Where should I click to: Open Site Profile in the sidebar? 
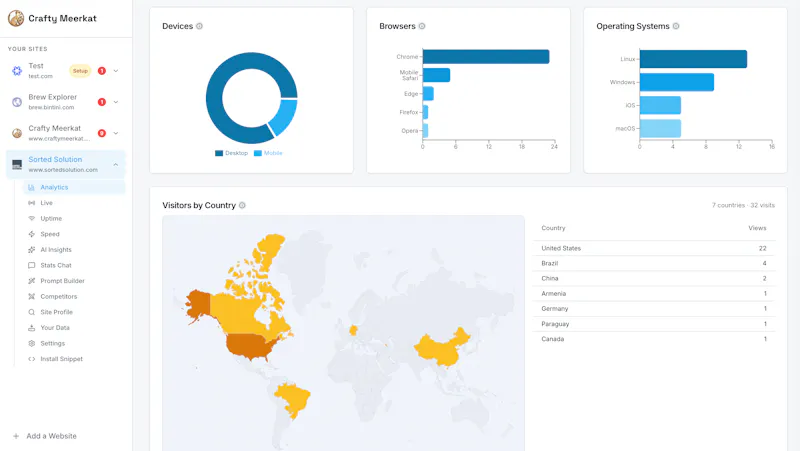pyautogui.click(x=74, y=312)
